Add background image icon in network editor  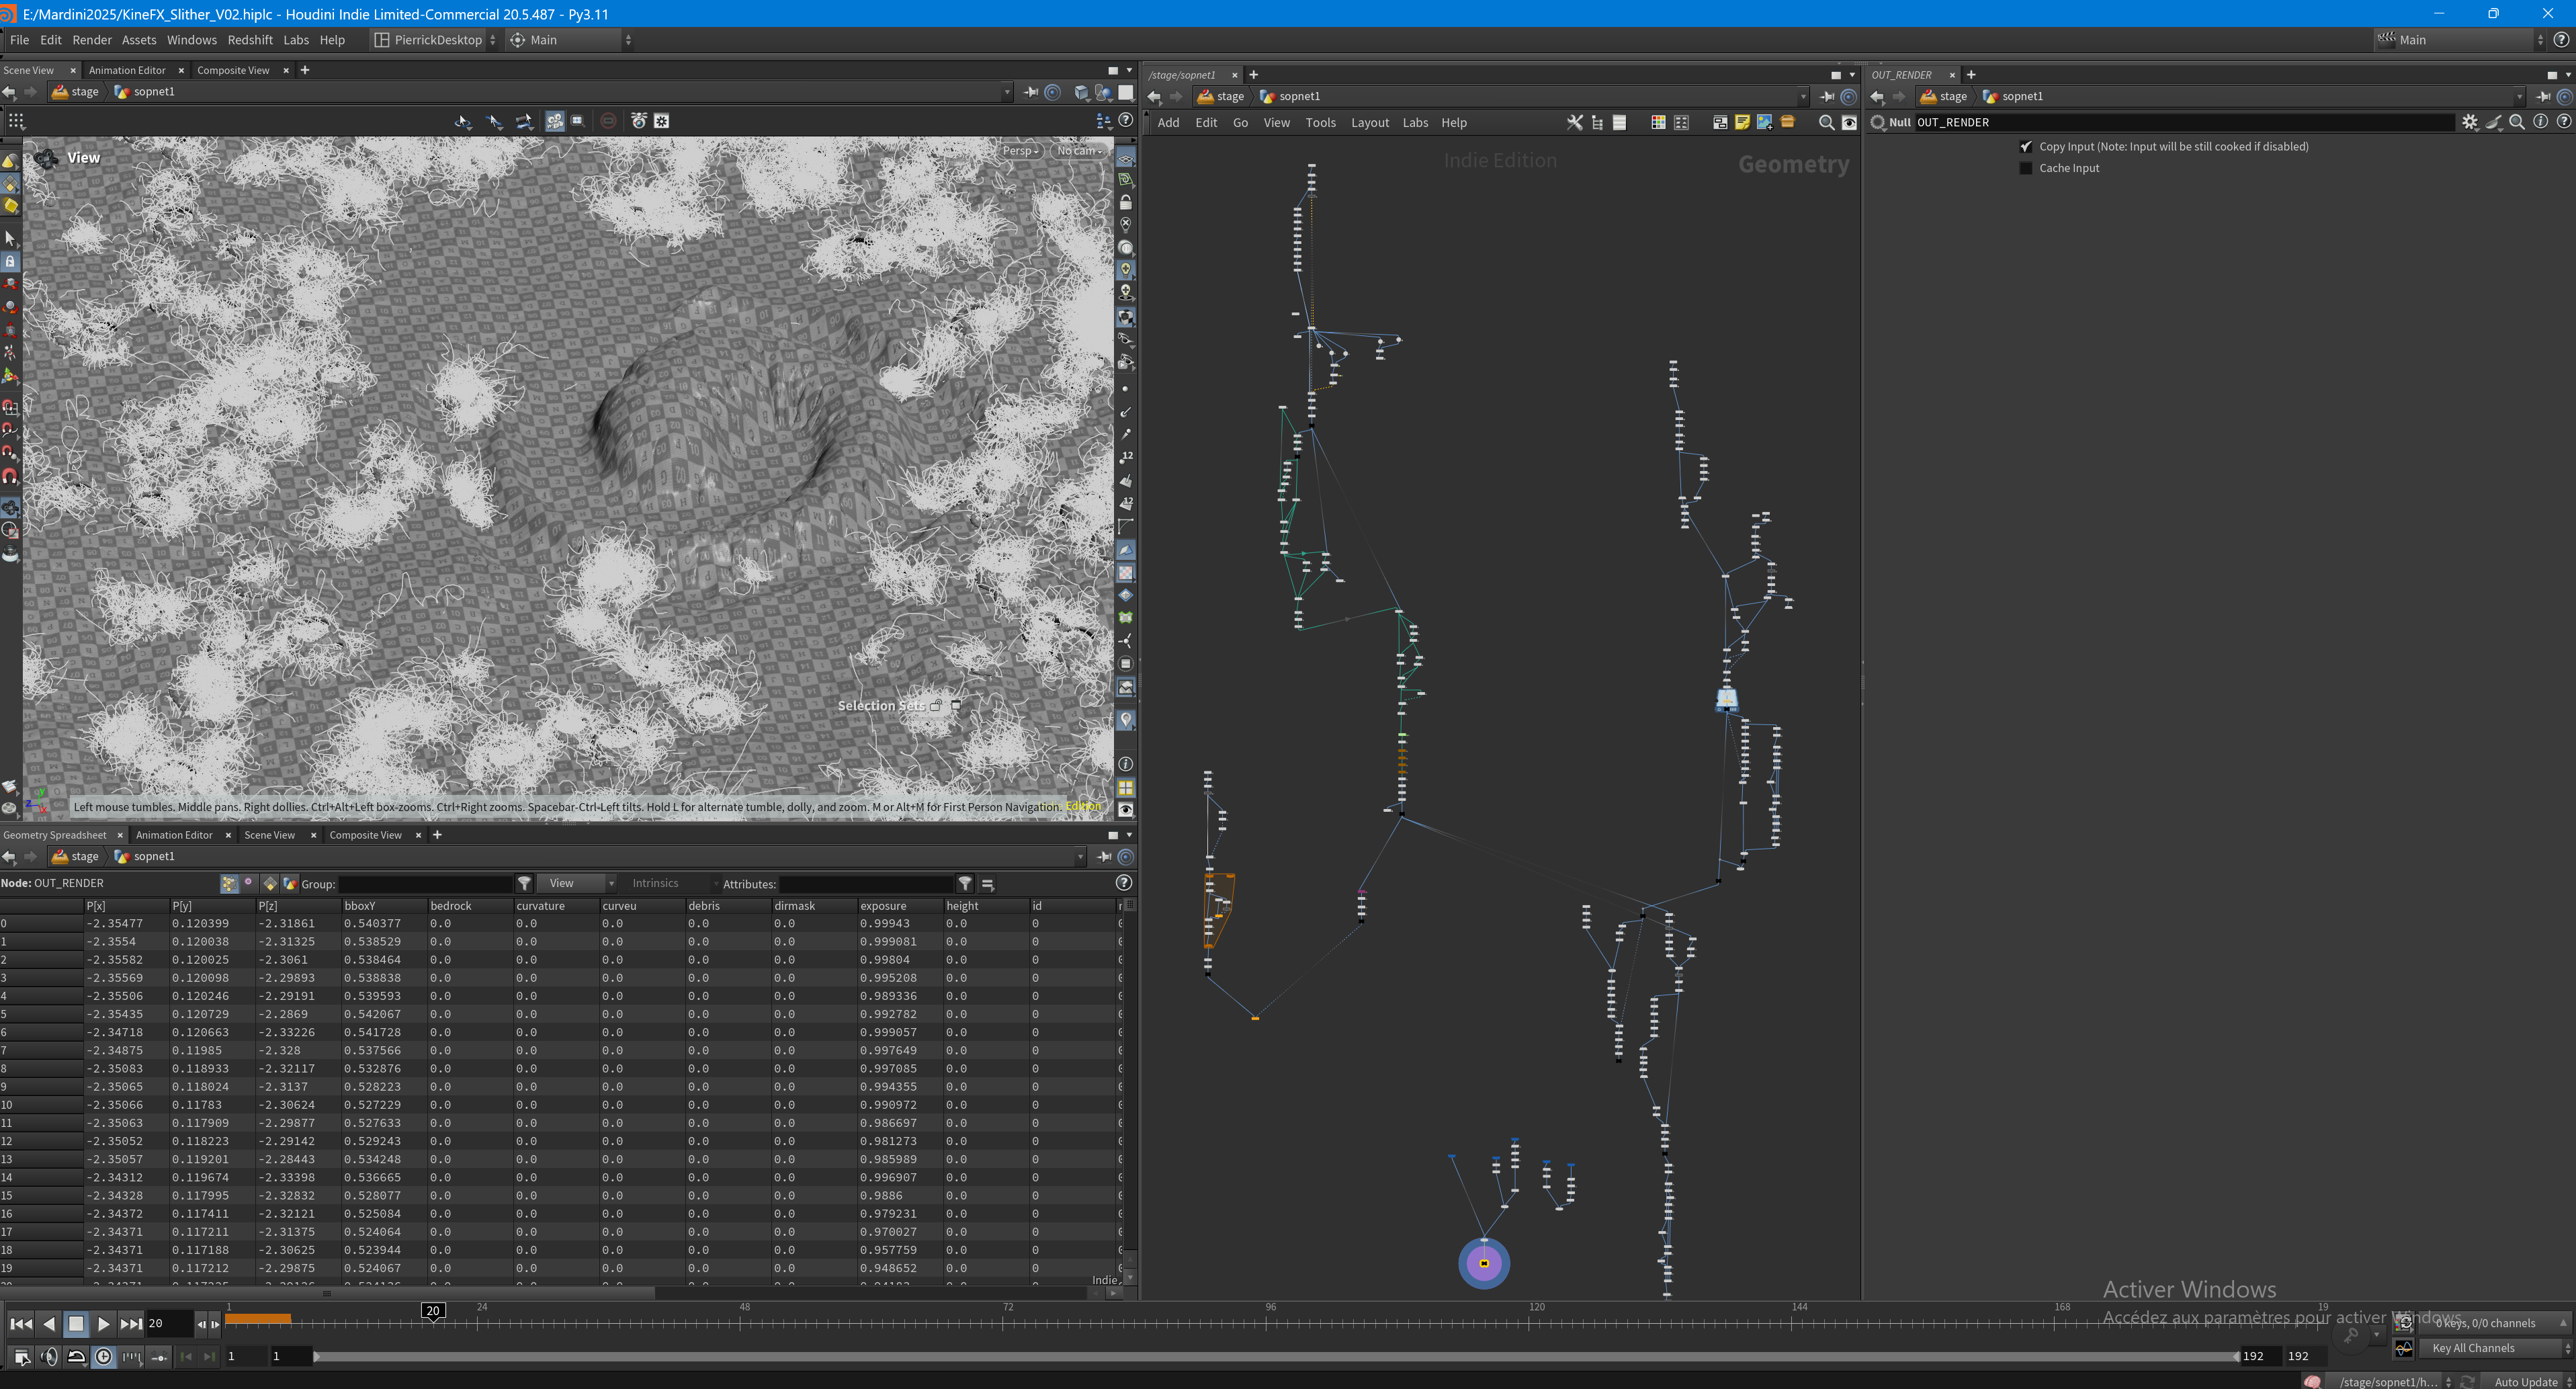[x=1764, y=122]
